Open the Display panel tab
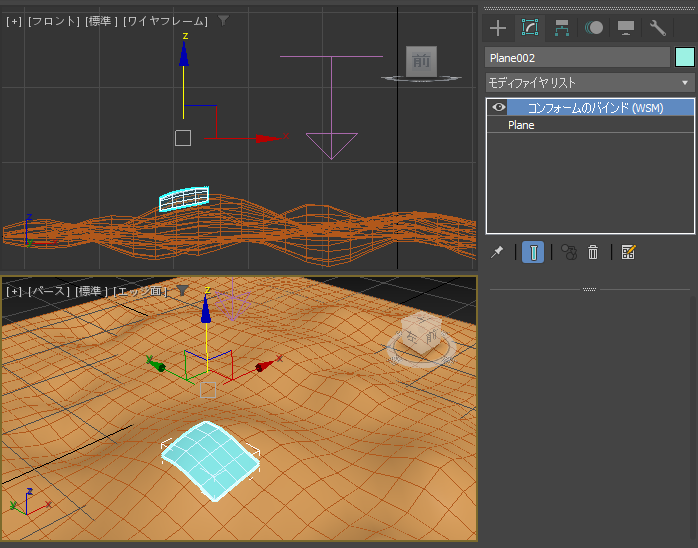 coord(625,28)
